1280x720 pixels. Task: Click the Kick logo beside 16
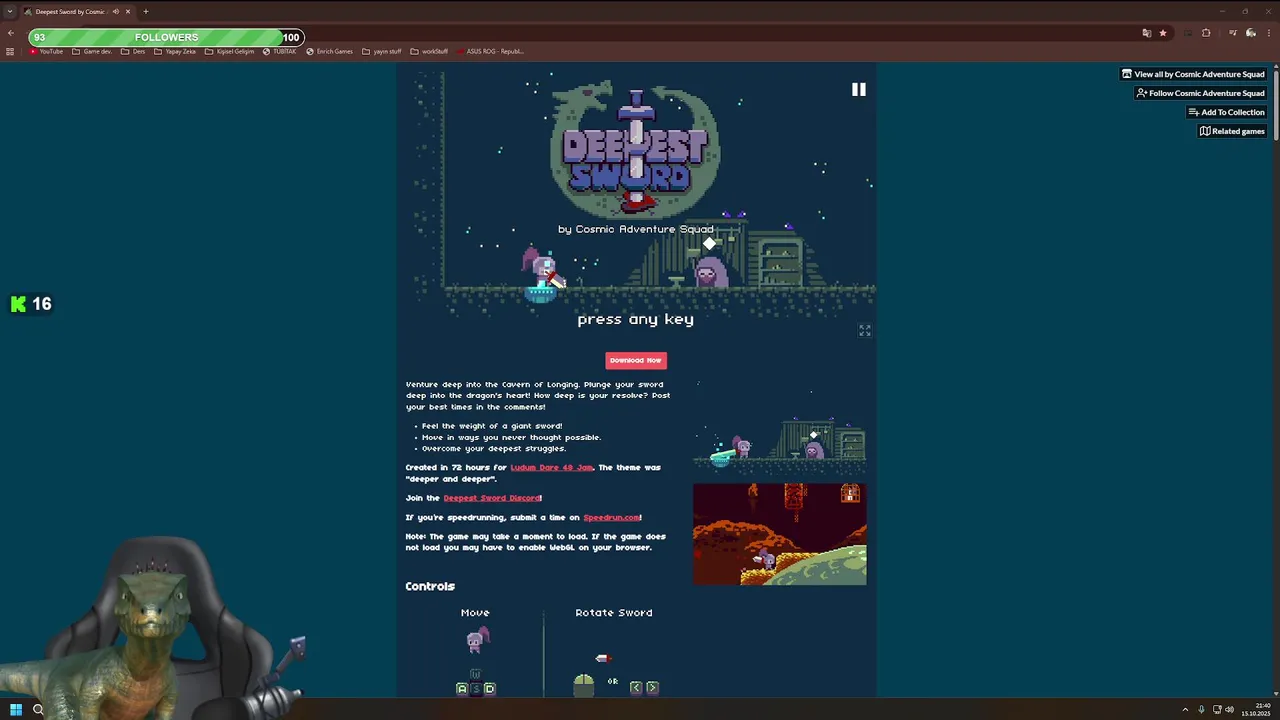coord(18,304)
